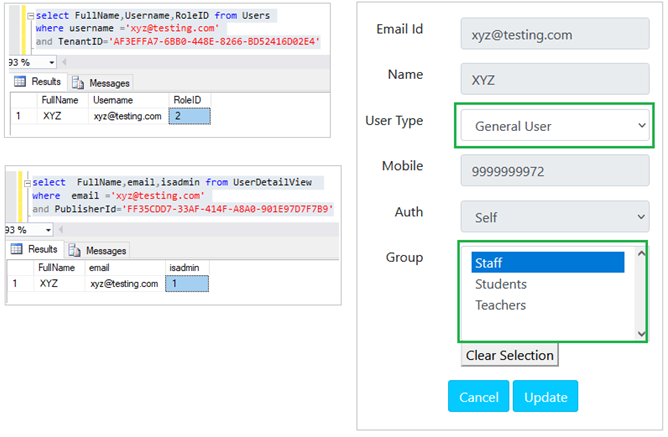Switch to the upper Messages tab
Screen dimensions: 668x437
pyautogui.click(x=101, y=83)
